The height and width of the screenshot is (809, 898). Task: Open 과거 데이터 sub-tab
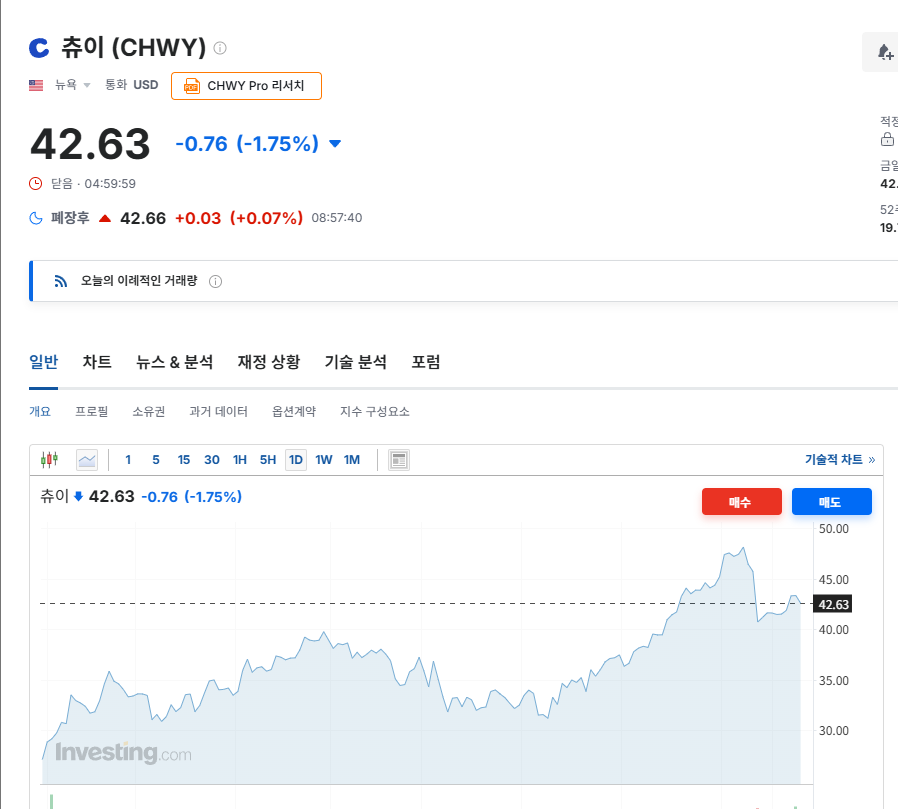218,412
